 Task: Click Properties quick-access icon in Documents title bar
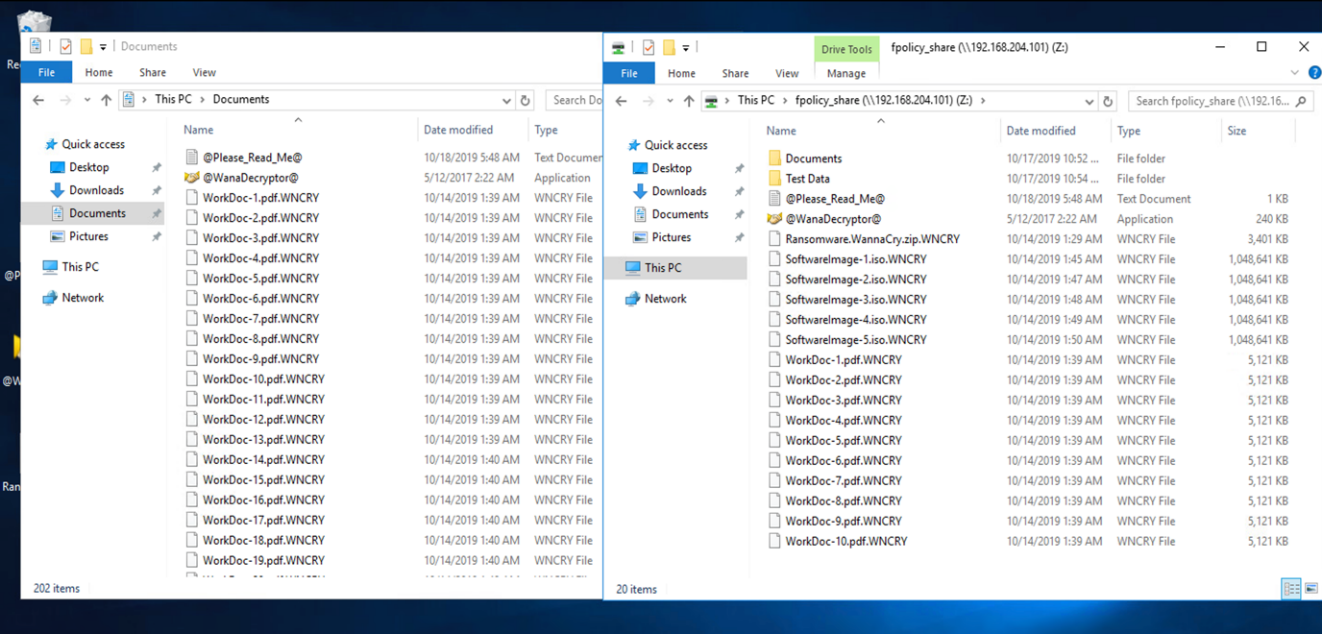click(66, 46)
